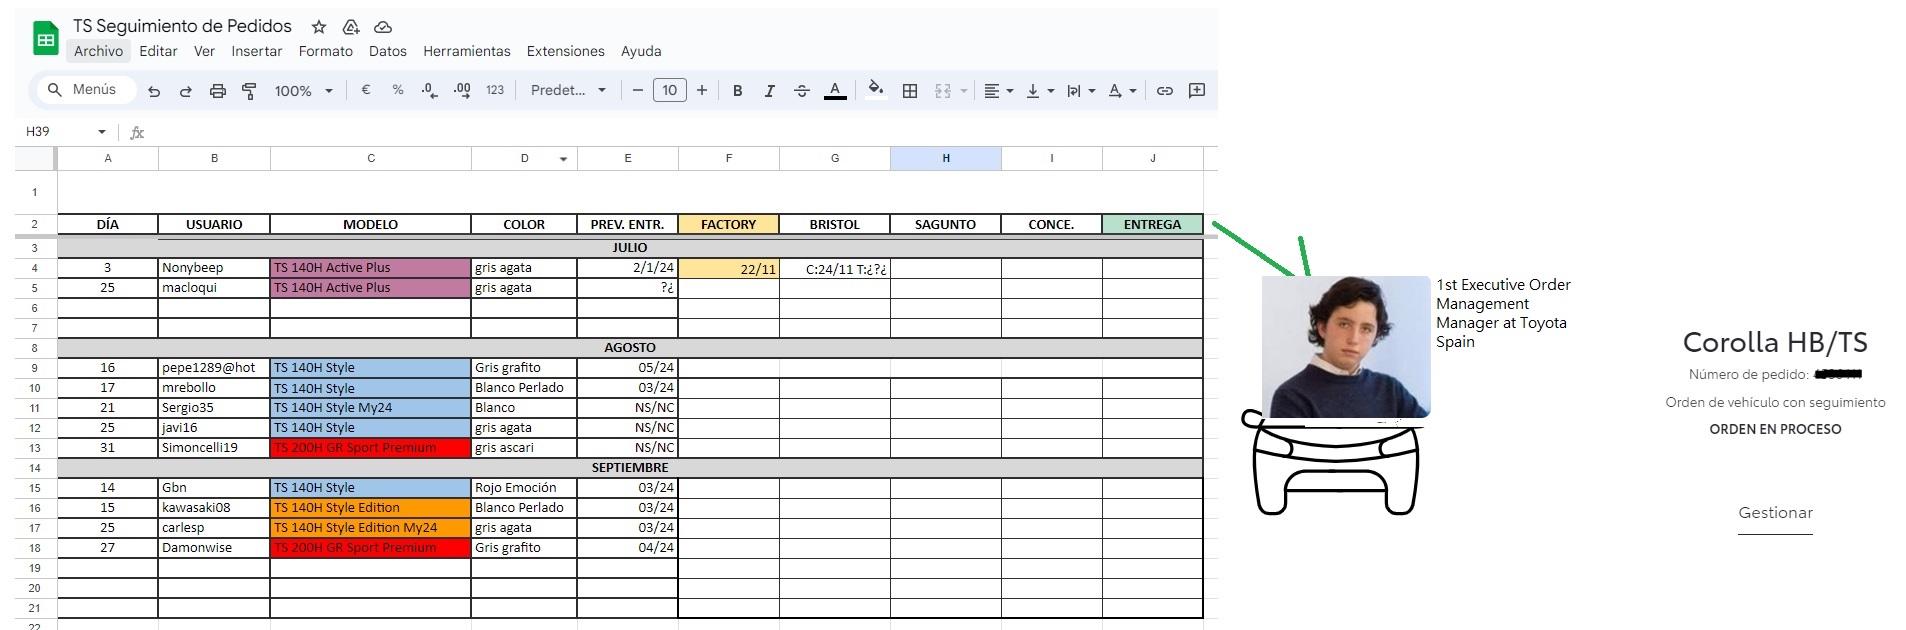1906x630 pixels.
Task: Open the Datos menu
Action: coord(388,51)
